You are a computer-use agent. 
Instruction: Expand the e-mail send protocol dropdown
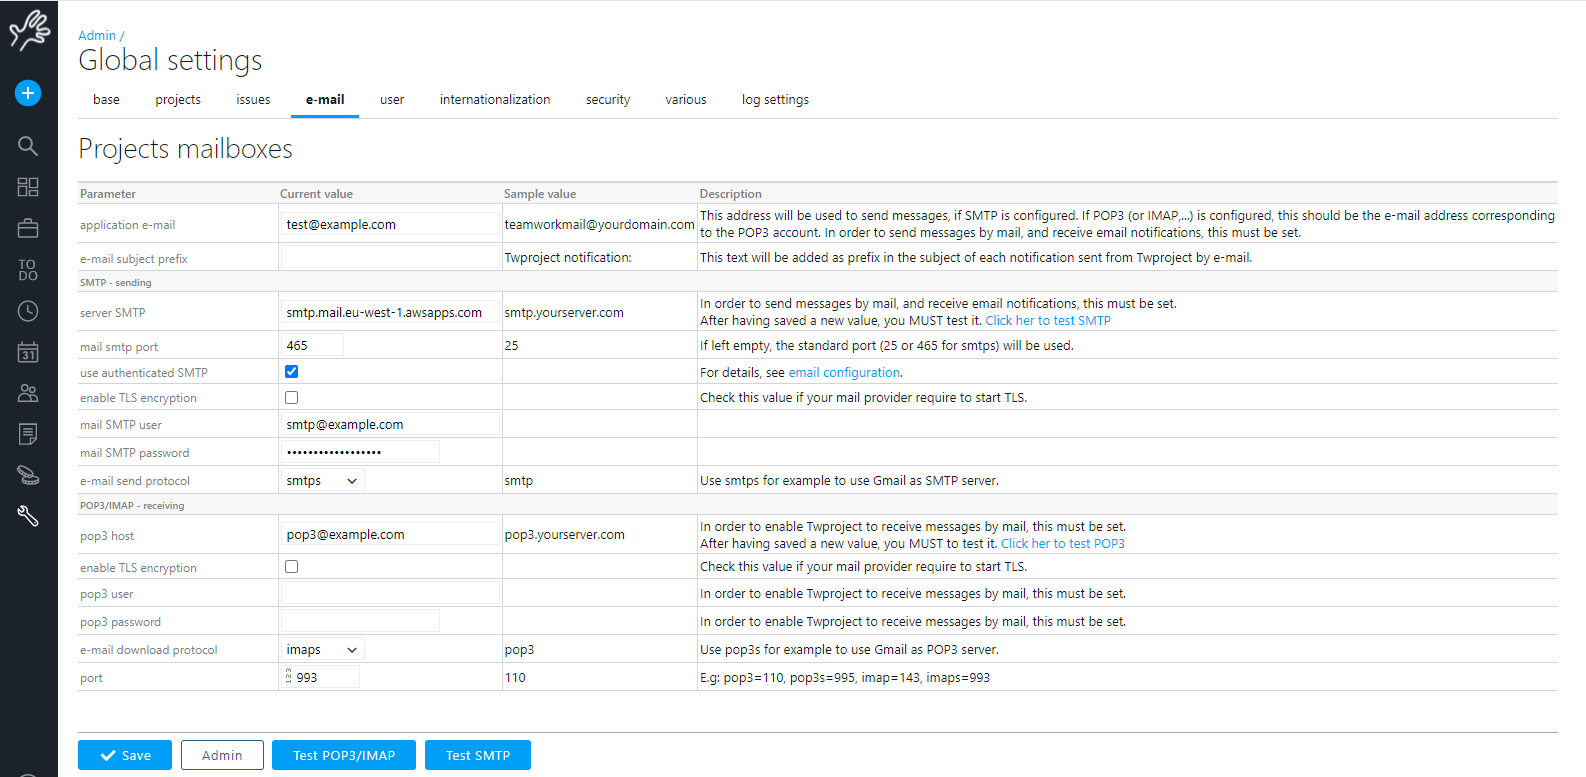pos(322,481)
